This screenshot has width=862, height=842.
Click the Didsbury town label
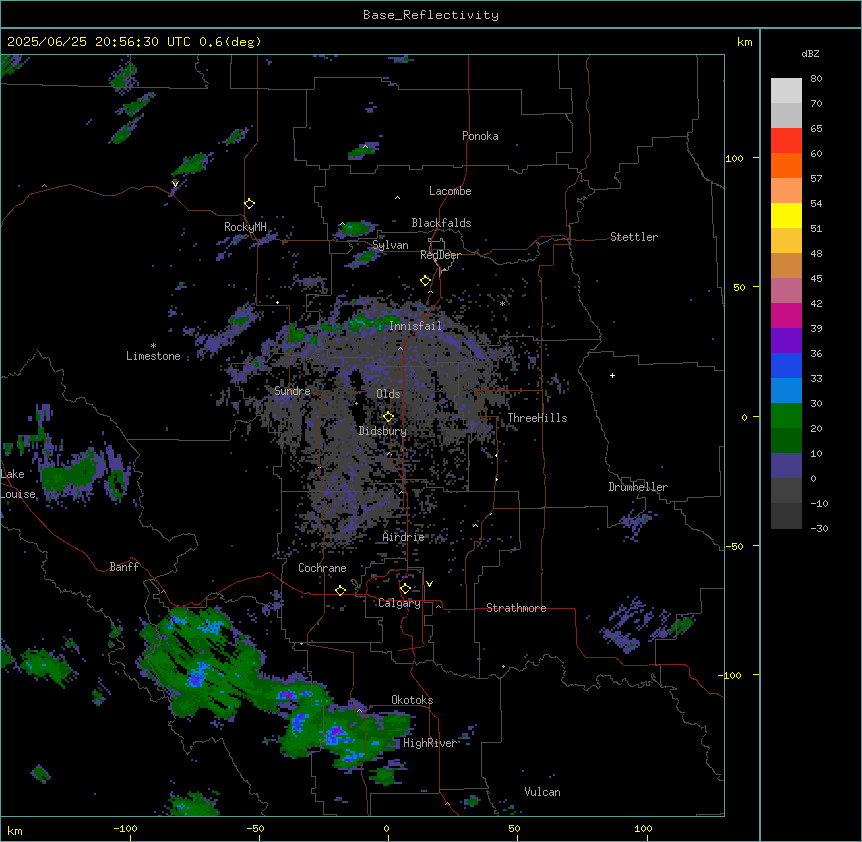coord(383,431)
